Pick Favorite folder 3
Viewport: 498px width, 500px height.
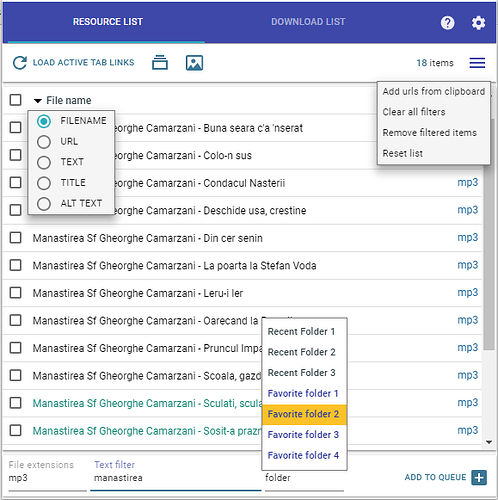(x=303, y=435)
